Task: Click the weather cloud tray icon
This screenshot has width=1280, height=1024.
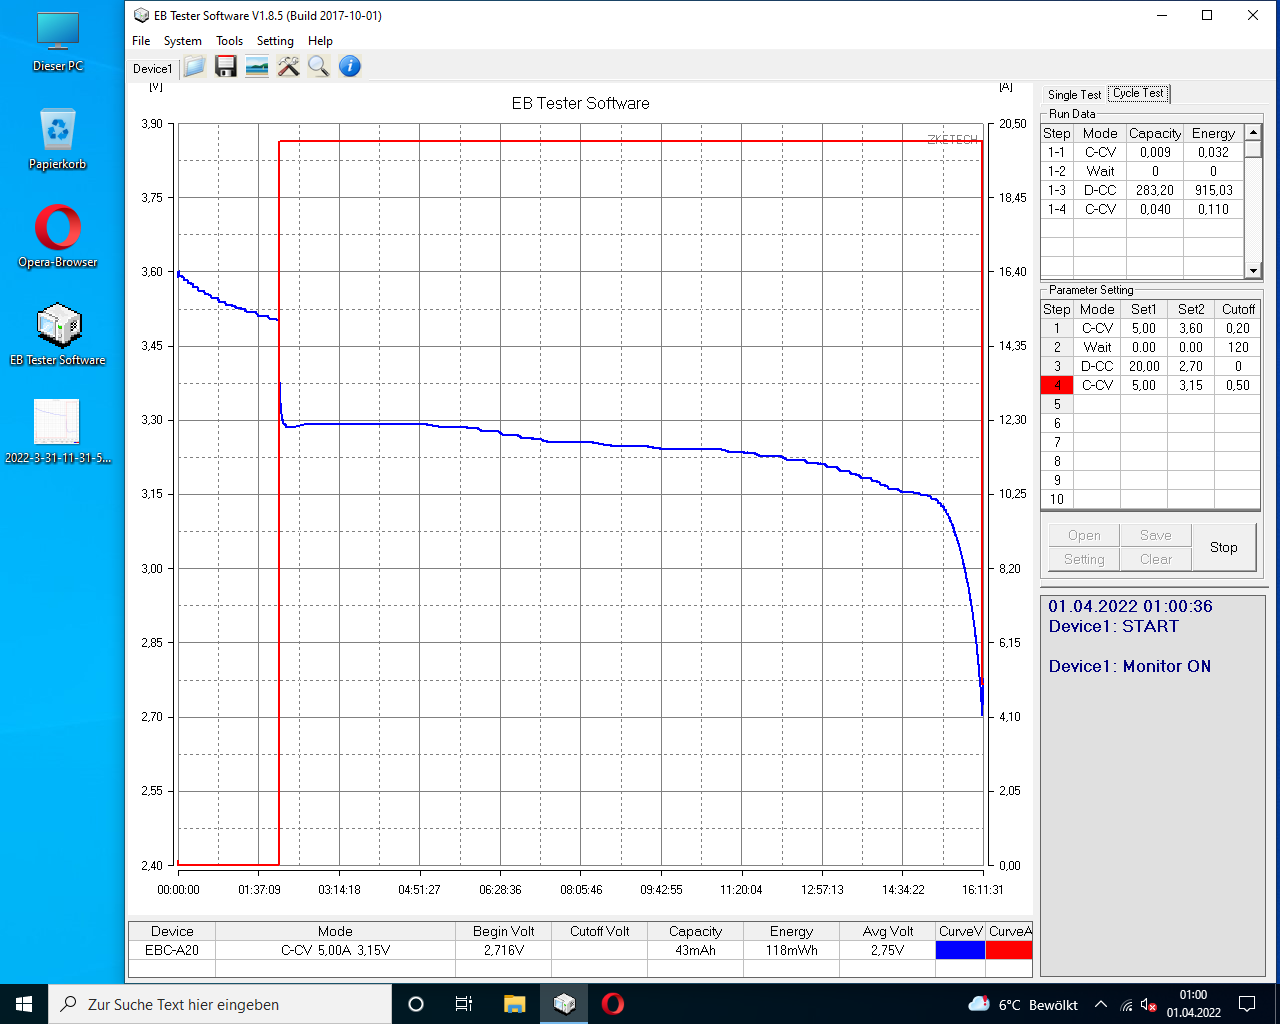Action: (x=979, y=1004)
